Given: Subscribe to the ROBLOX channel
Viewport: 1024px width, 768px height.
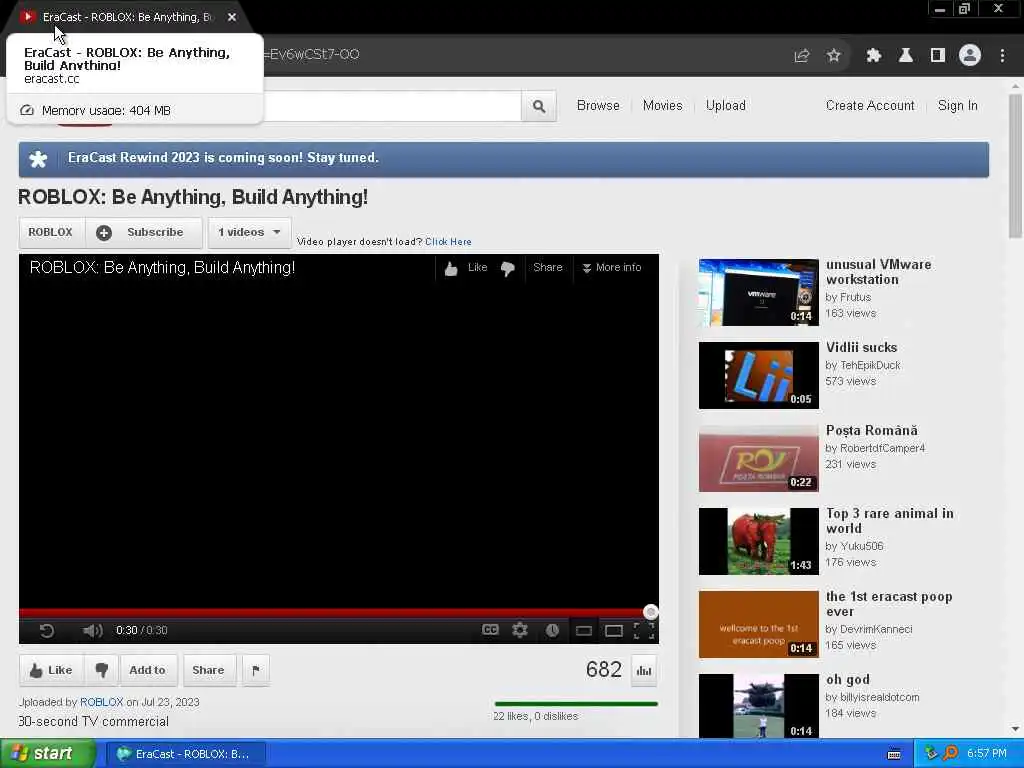Looking at the screenshot, I should [144, 232].
